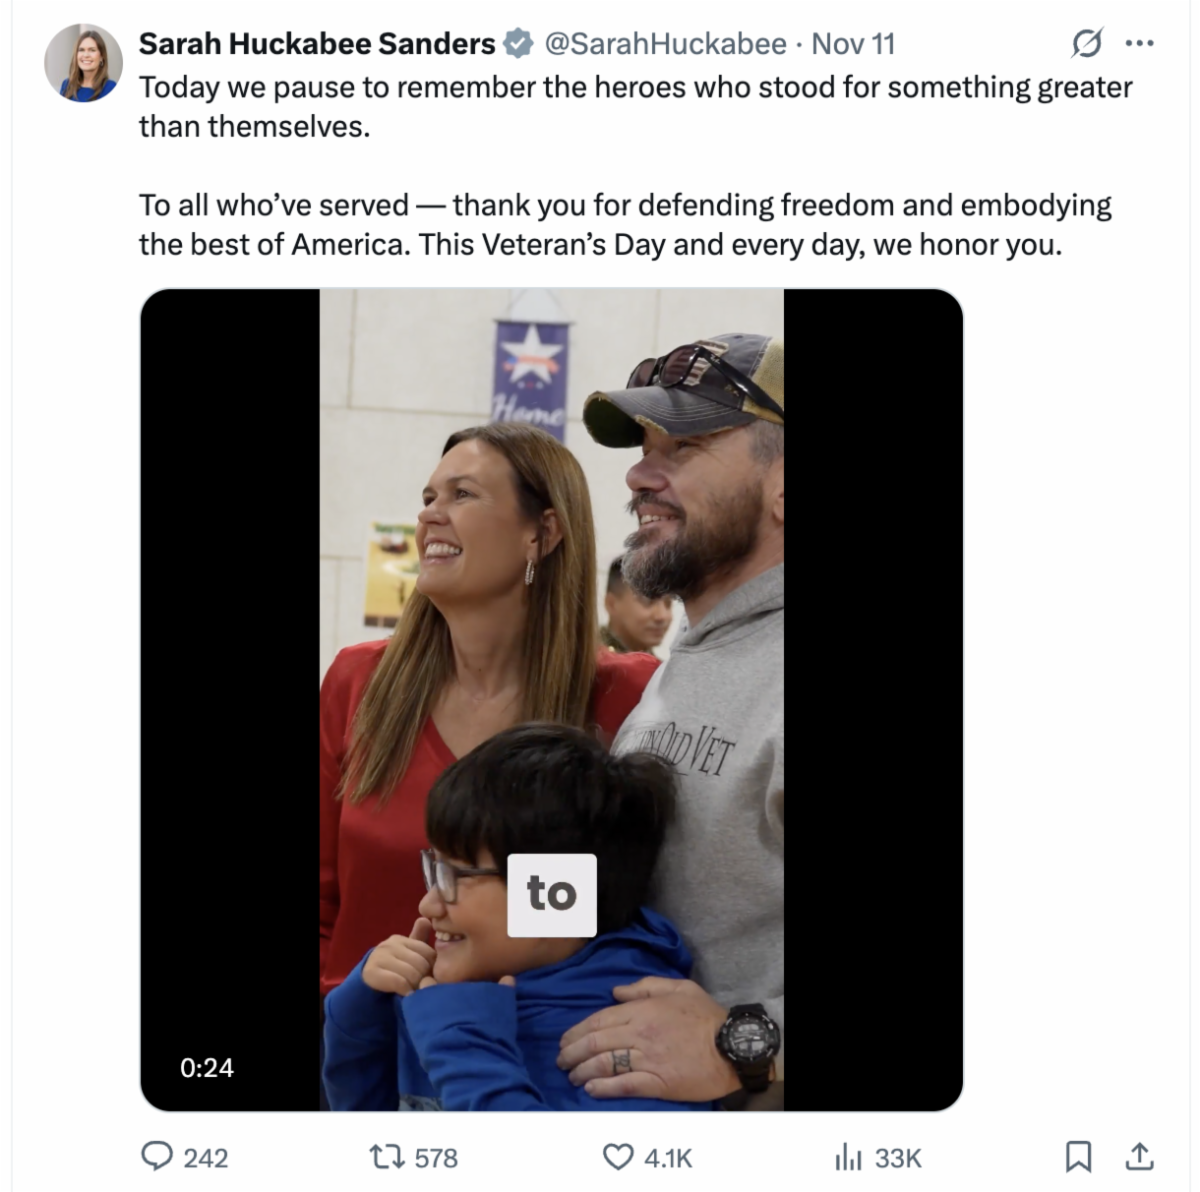The height and width of the screenshot is (1192, 1200).
Task: Bookmark this post
Action: coord(1077,1157)
